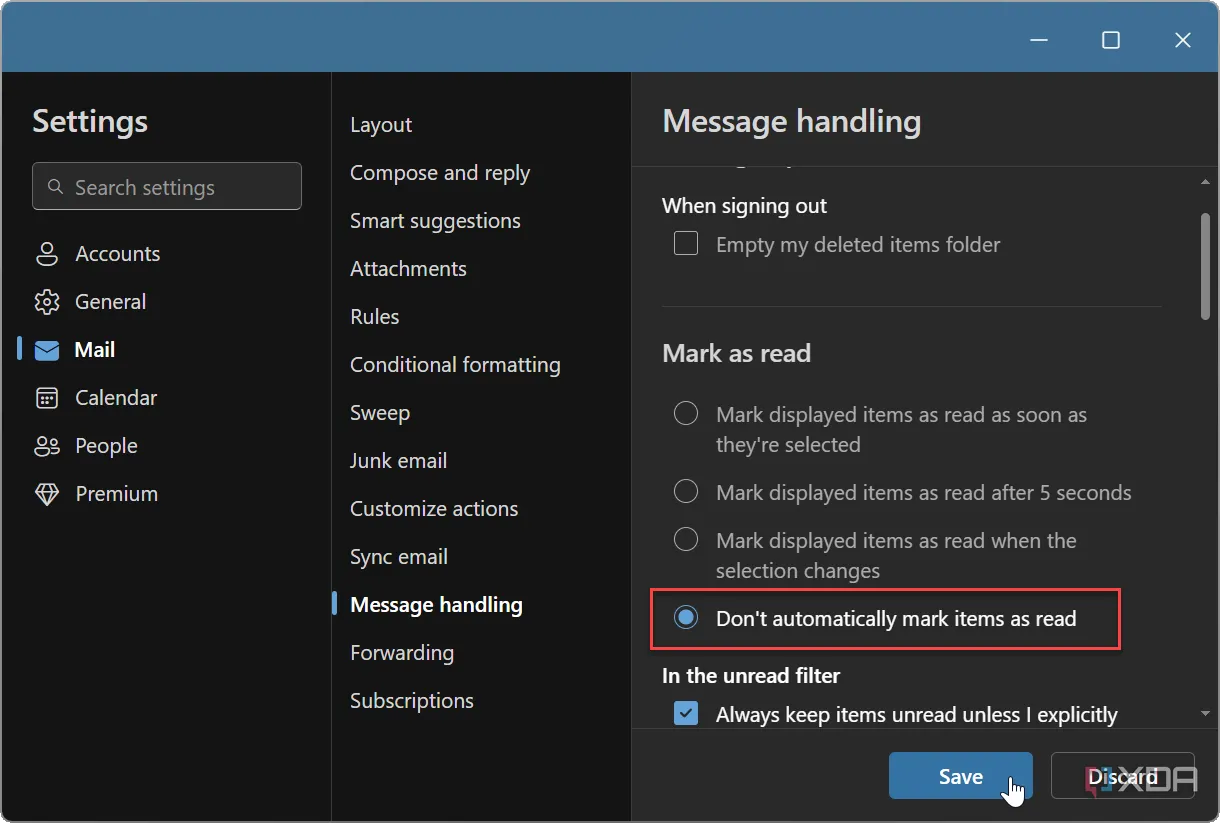
Task: Open Sweep settings
Action: coord(380,413)
